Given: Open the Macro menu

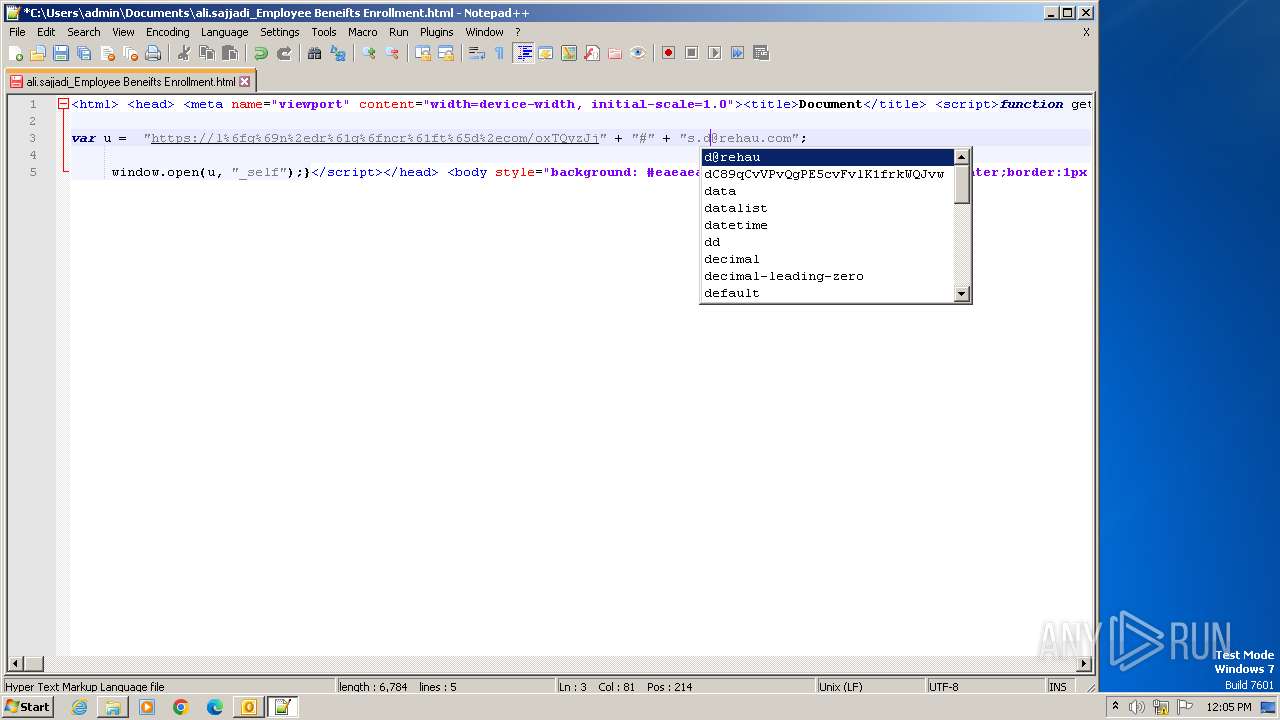Looking at the screenshot, I should tap(362, 32).
